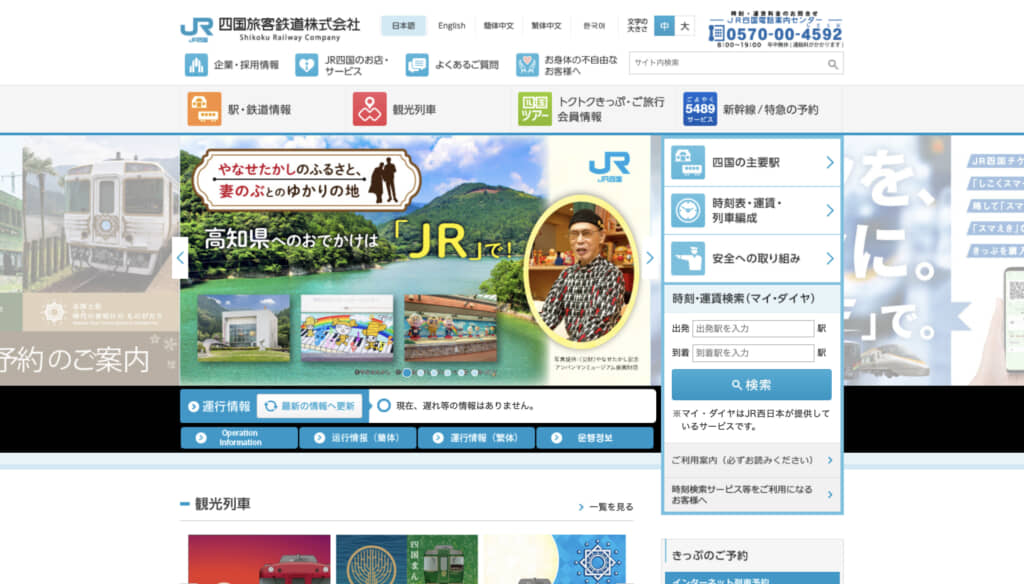Viewport: 1024px width, 584px height.
Task: Click the active blue carousel indicator dot
Action: click(407, 373)
